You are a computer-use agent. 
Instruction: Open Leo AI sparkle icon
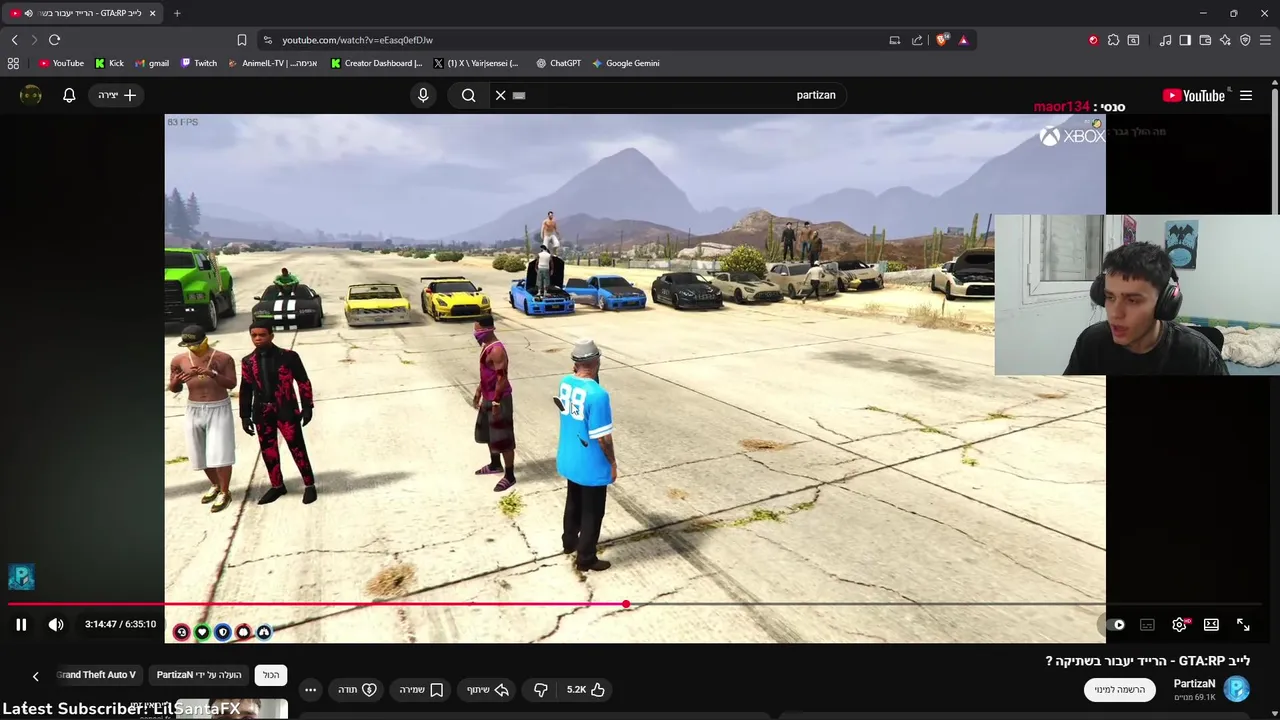click(x=1225, y=40)
